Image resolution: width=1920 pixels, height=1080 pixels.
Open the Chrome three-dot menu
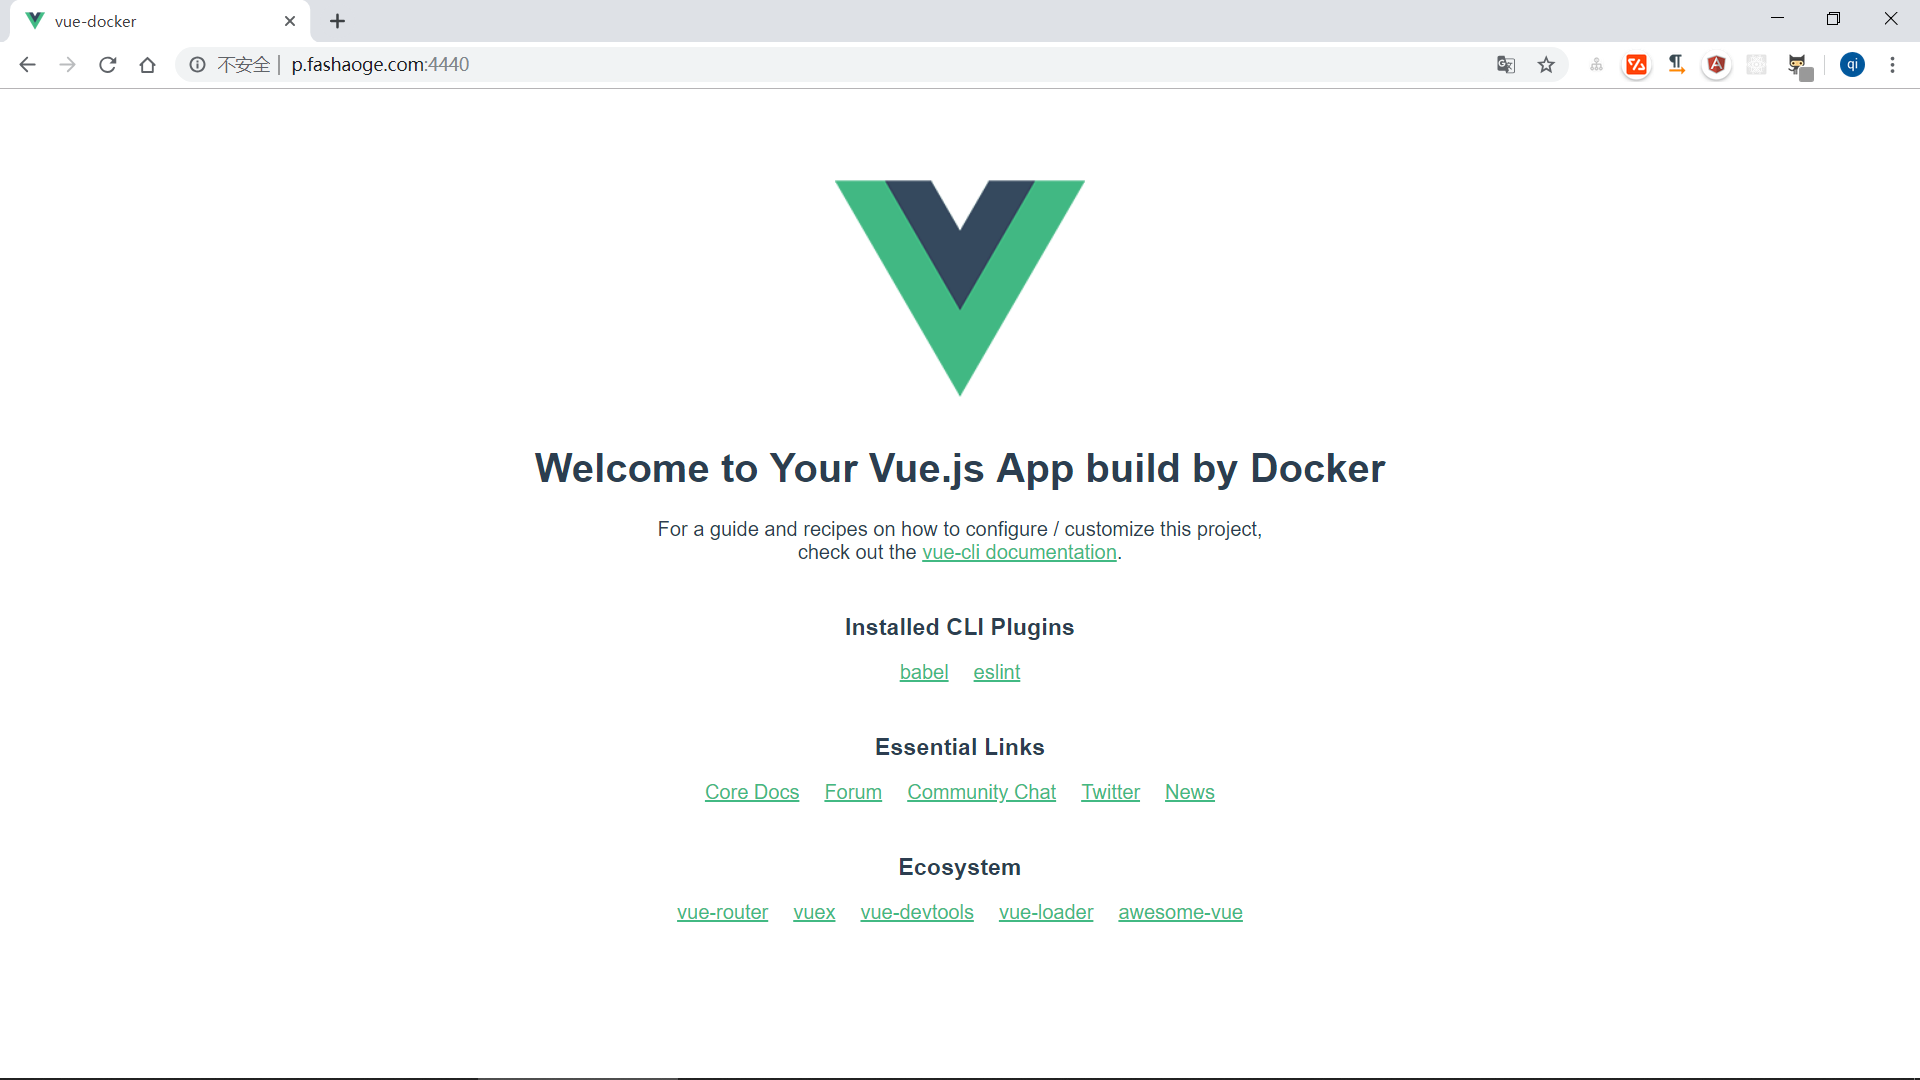(1892, 65)
